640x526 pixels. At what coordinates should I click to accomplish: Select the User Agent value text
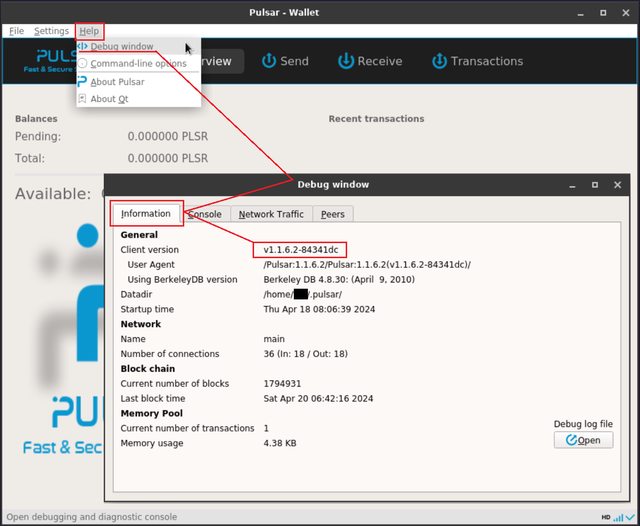367,264
